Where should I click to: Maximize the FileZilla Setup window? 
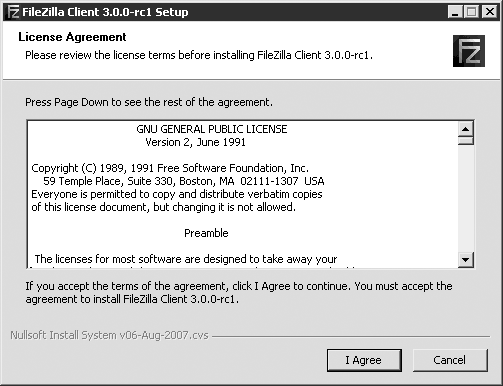[x=472, y=12]
